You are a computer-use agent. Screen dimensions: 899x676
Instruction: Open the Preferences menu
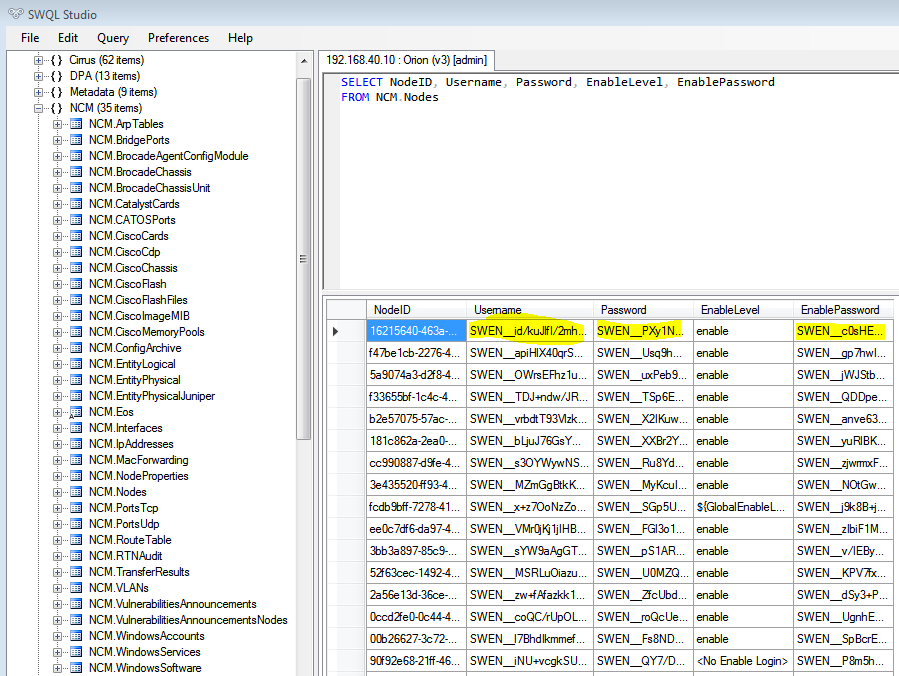[178, 38]
